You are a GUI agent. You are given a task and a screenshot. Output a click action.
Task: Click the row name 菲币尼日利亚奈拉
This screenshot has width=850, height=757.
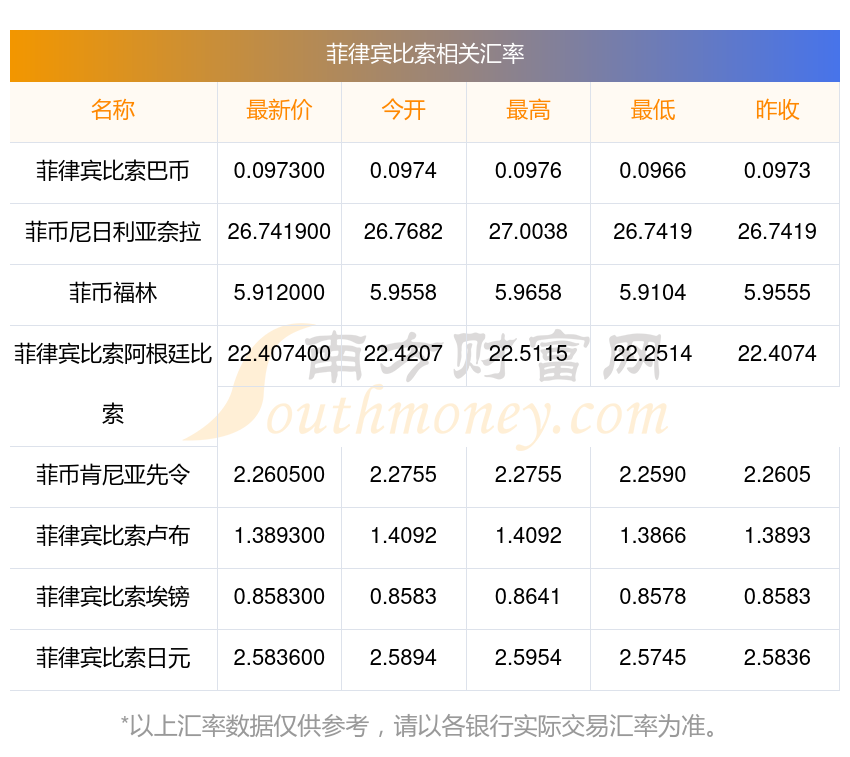click(x=113, y=232)
